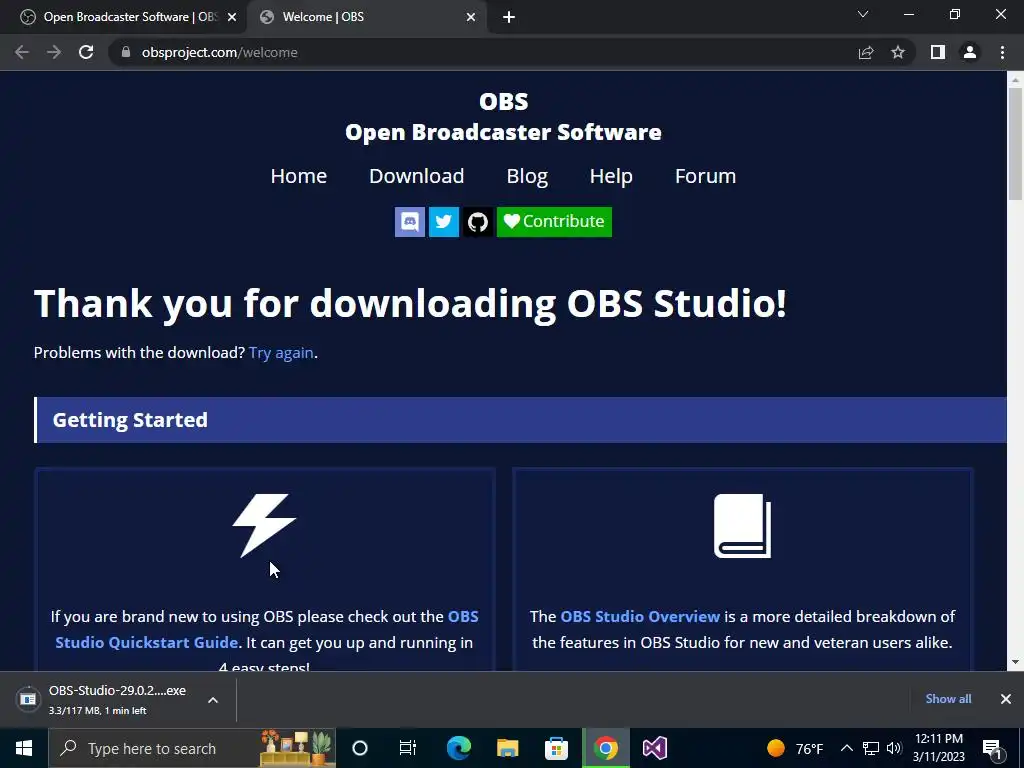1024x768 pixels.
Task: Click the OBS Open Broadcaster Software title
Action: click(504, 116)
